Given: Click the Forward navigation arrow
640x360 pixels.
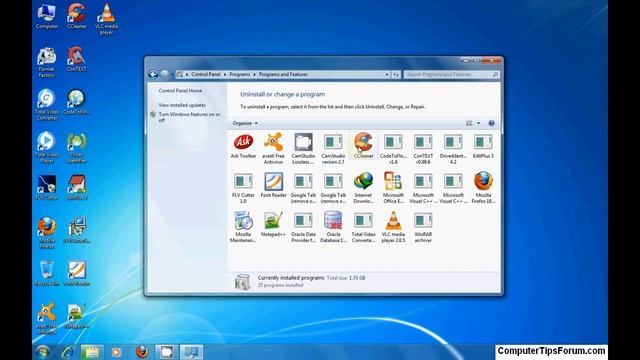Looking at the screenshot, I should 164,74.
